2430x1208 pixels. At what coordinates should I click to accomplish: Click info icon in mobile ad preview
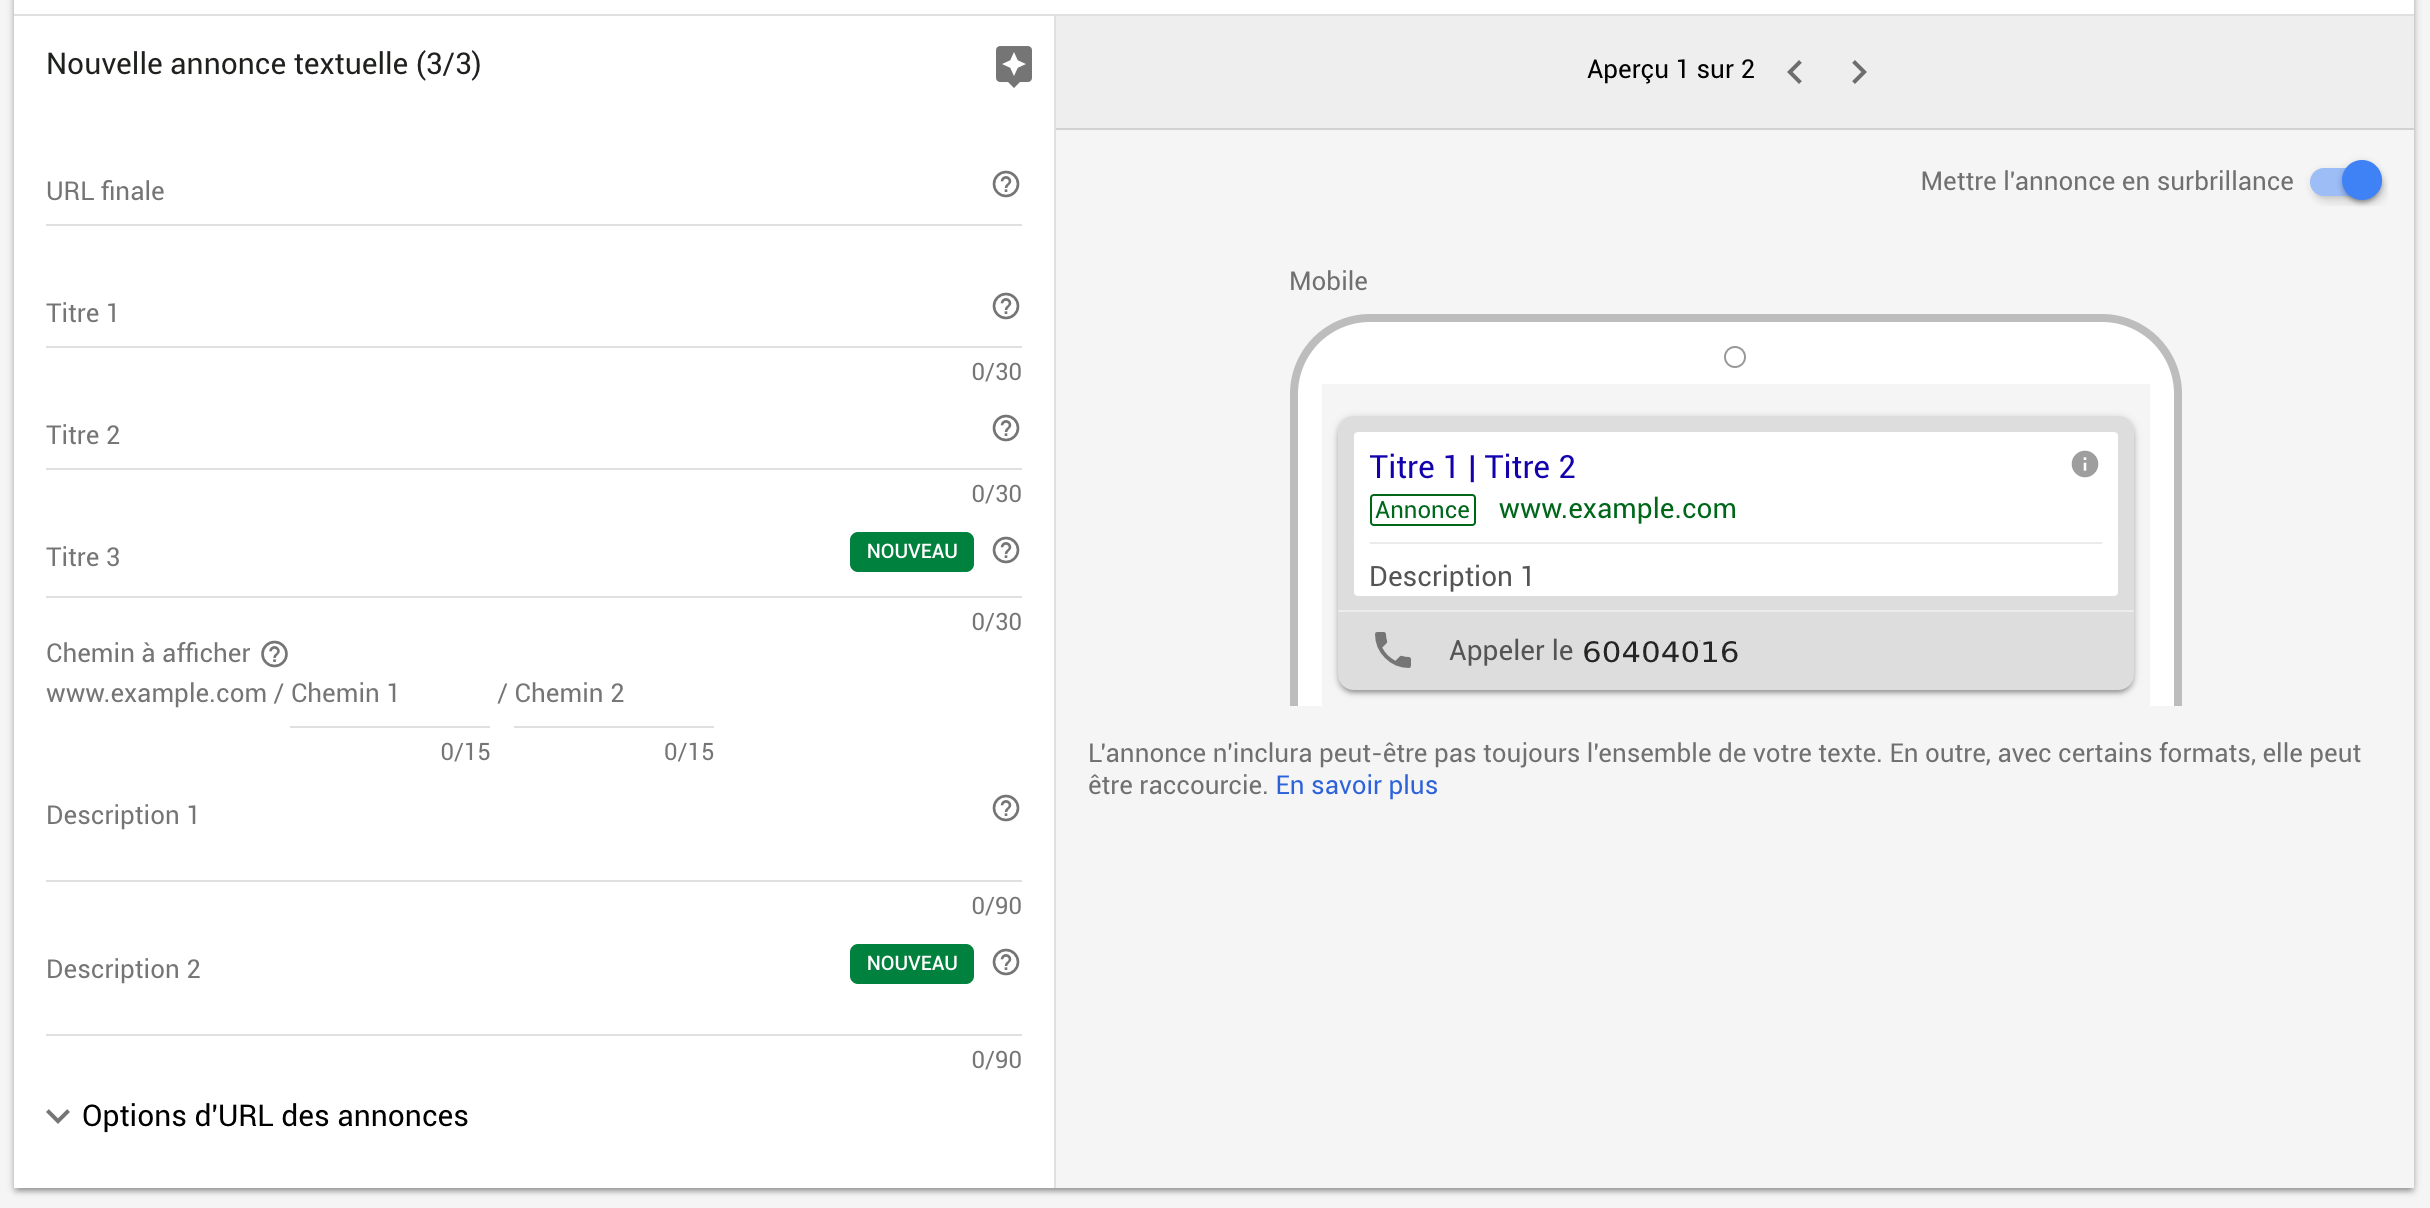pos(2084,464)
